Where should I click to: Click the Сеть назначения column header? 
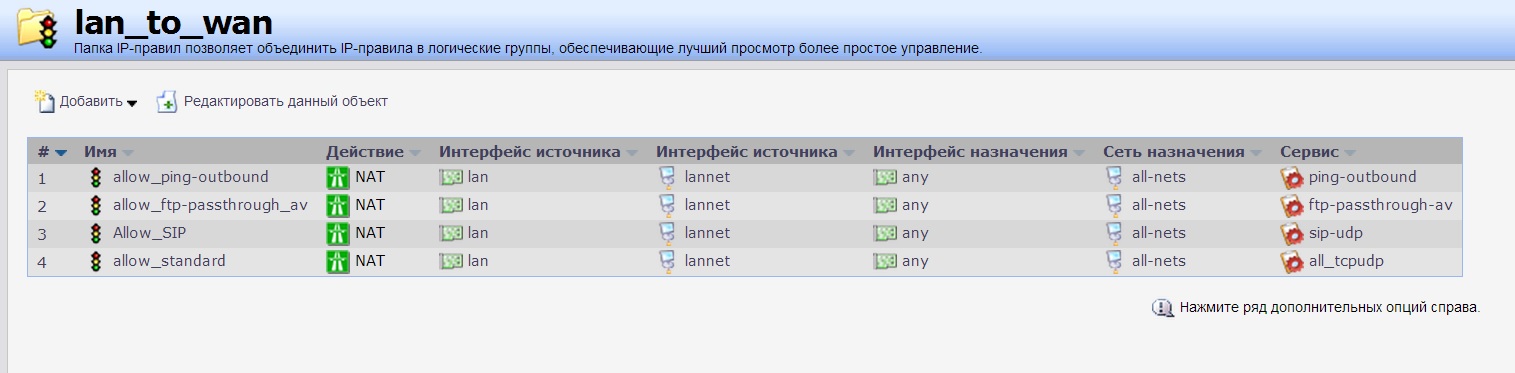(x=1174, y=152)
